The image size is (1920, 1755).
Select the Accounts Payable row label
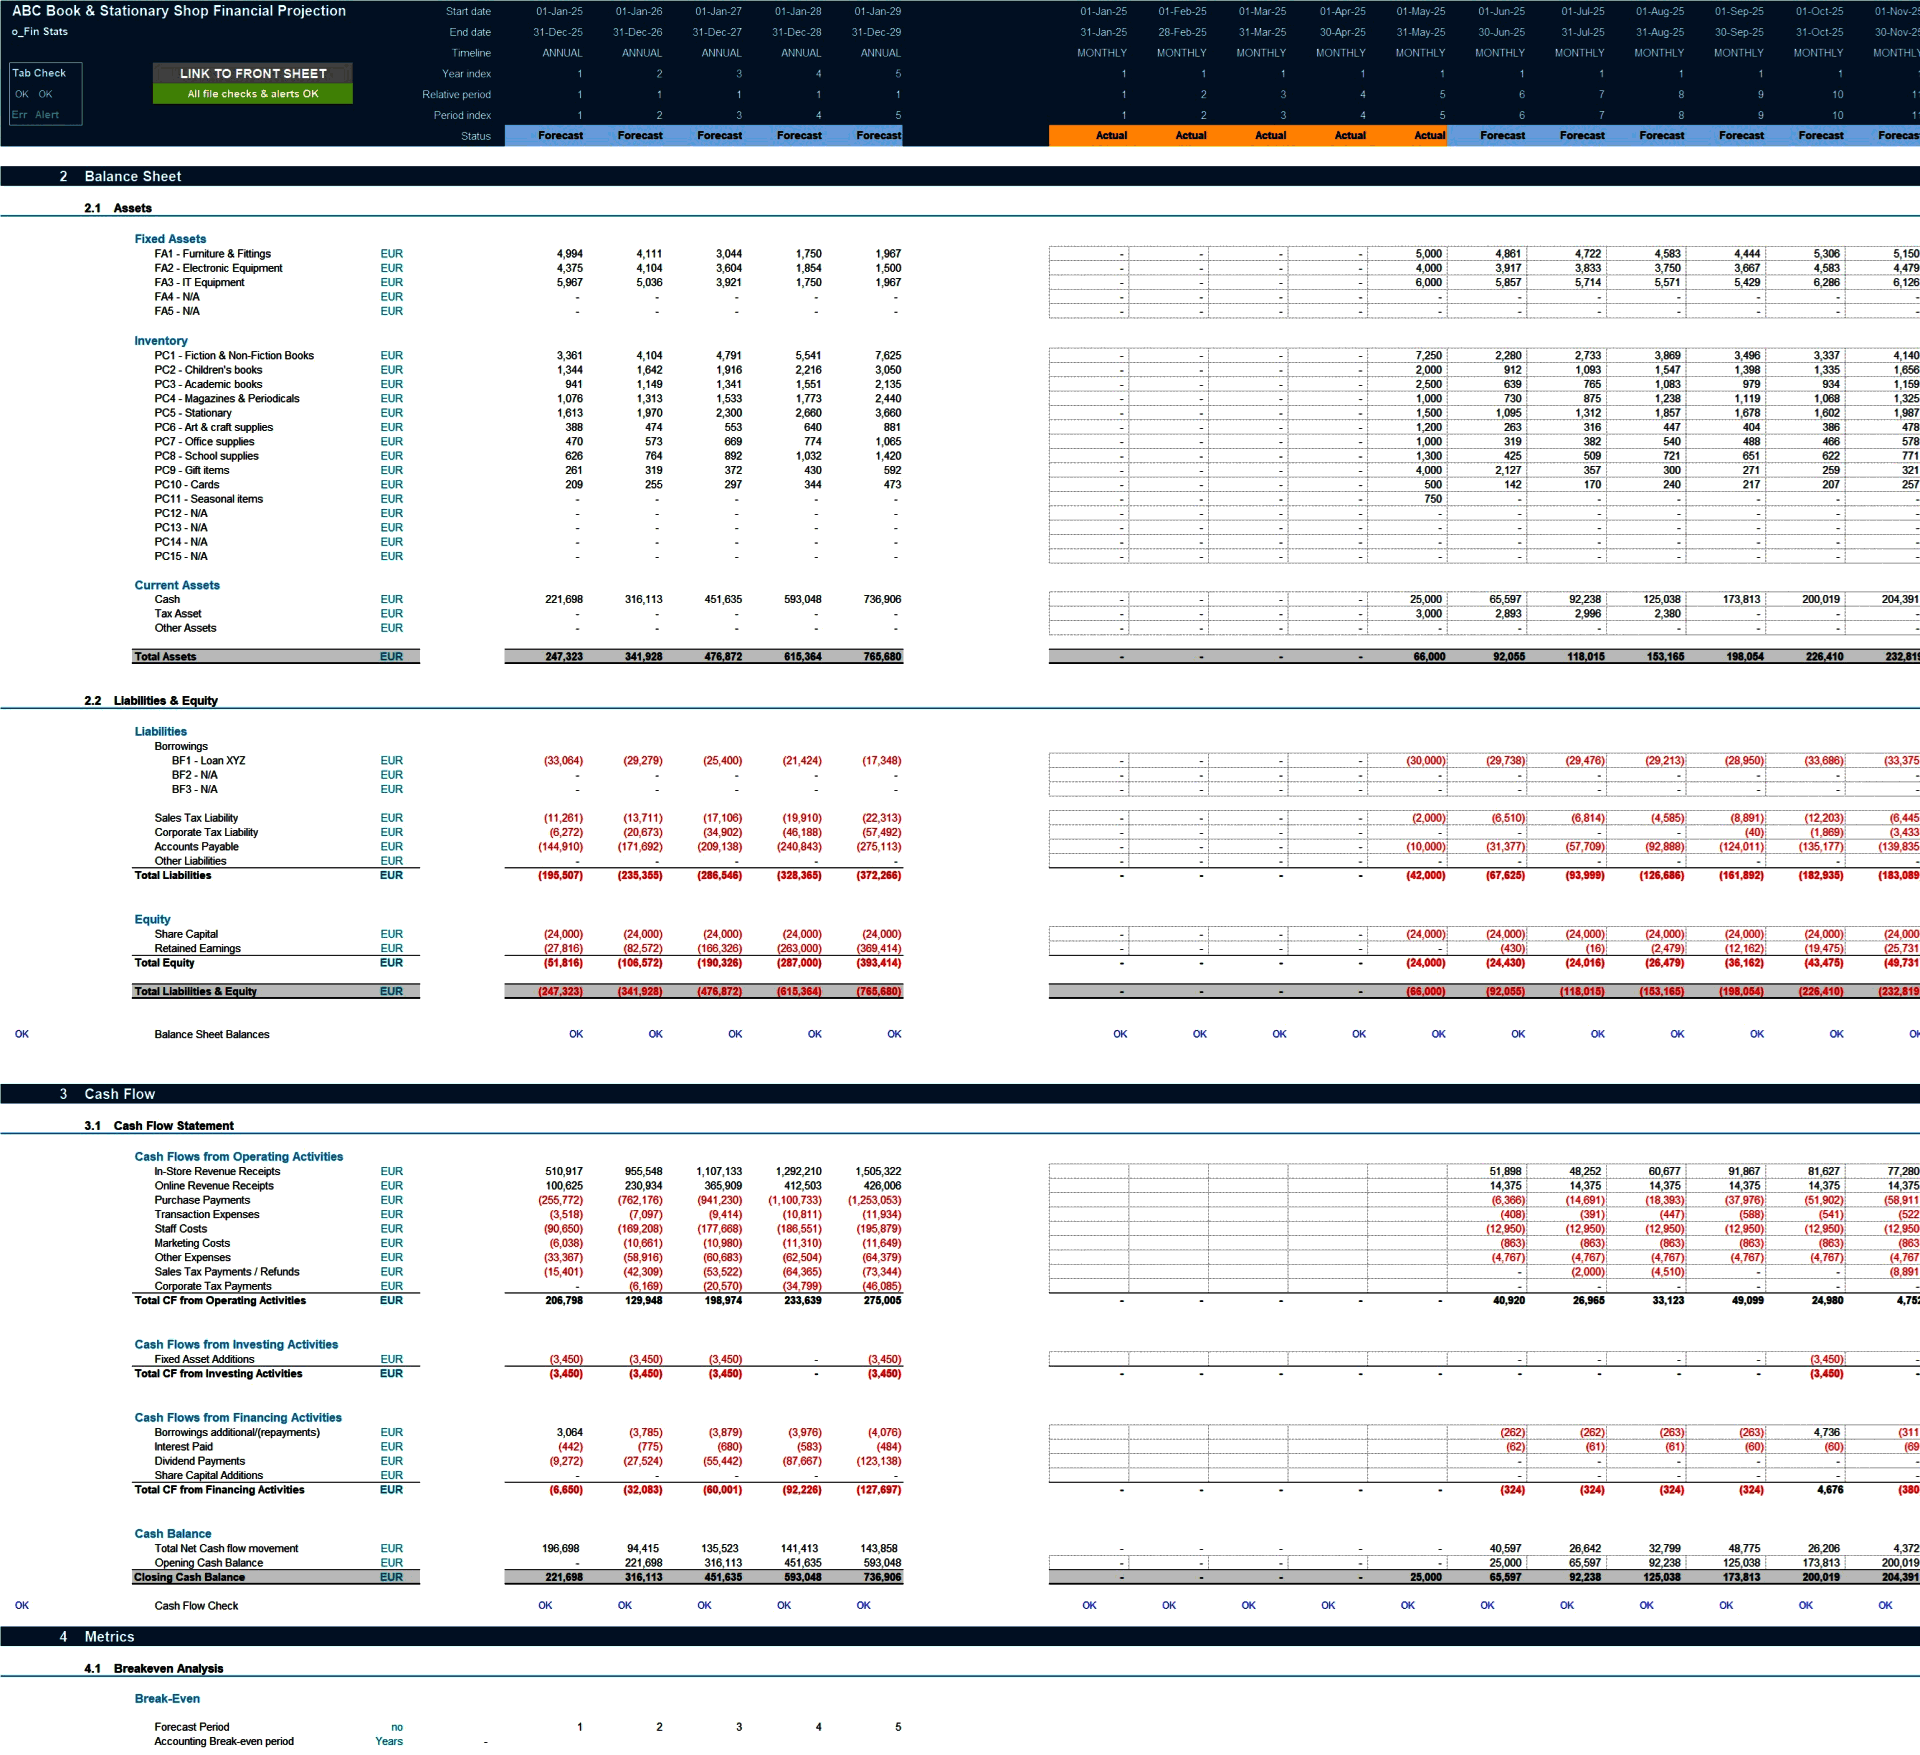(196, 847)
